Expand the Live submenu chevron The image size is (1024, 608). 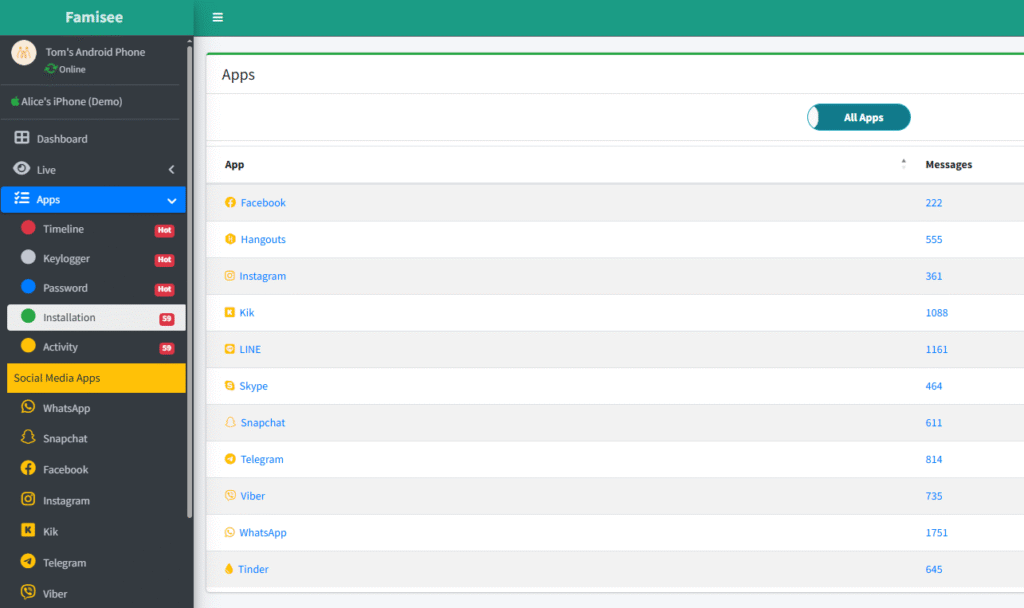pyautogui.click(x=172, y=170)
